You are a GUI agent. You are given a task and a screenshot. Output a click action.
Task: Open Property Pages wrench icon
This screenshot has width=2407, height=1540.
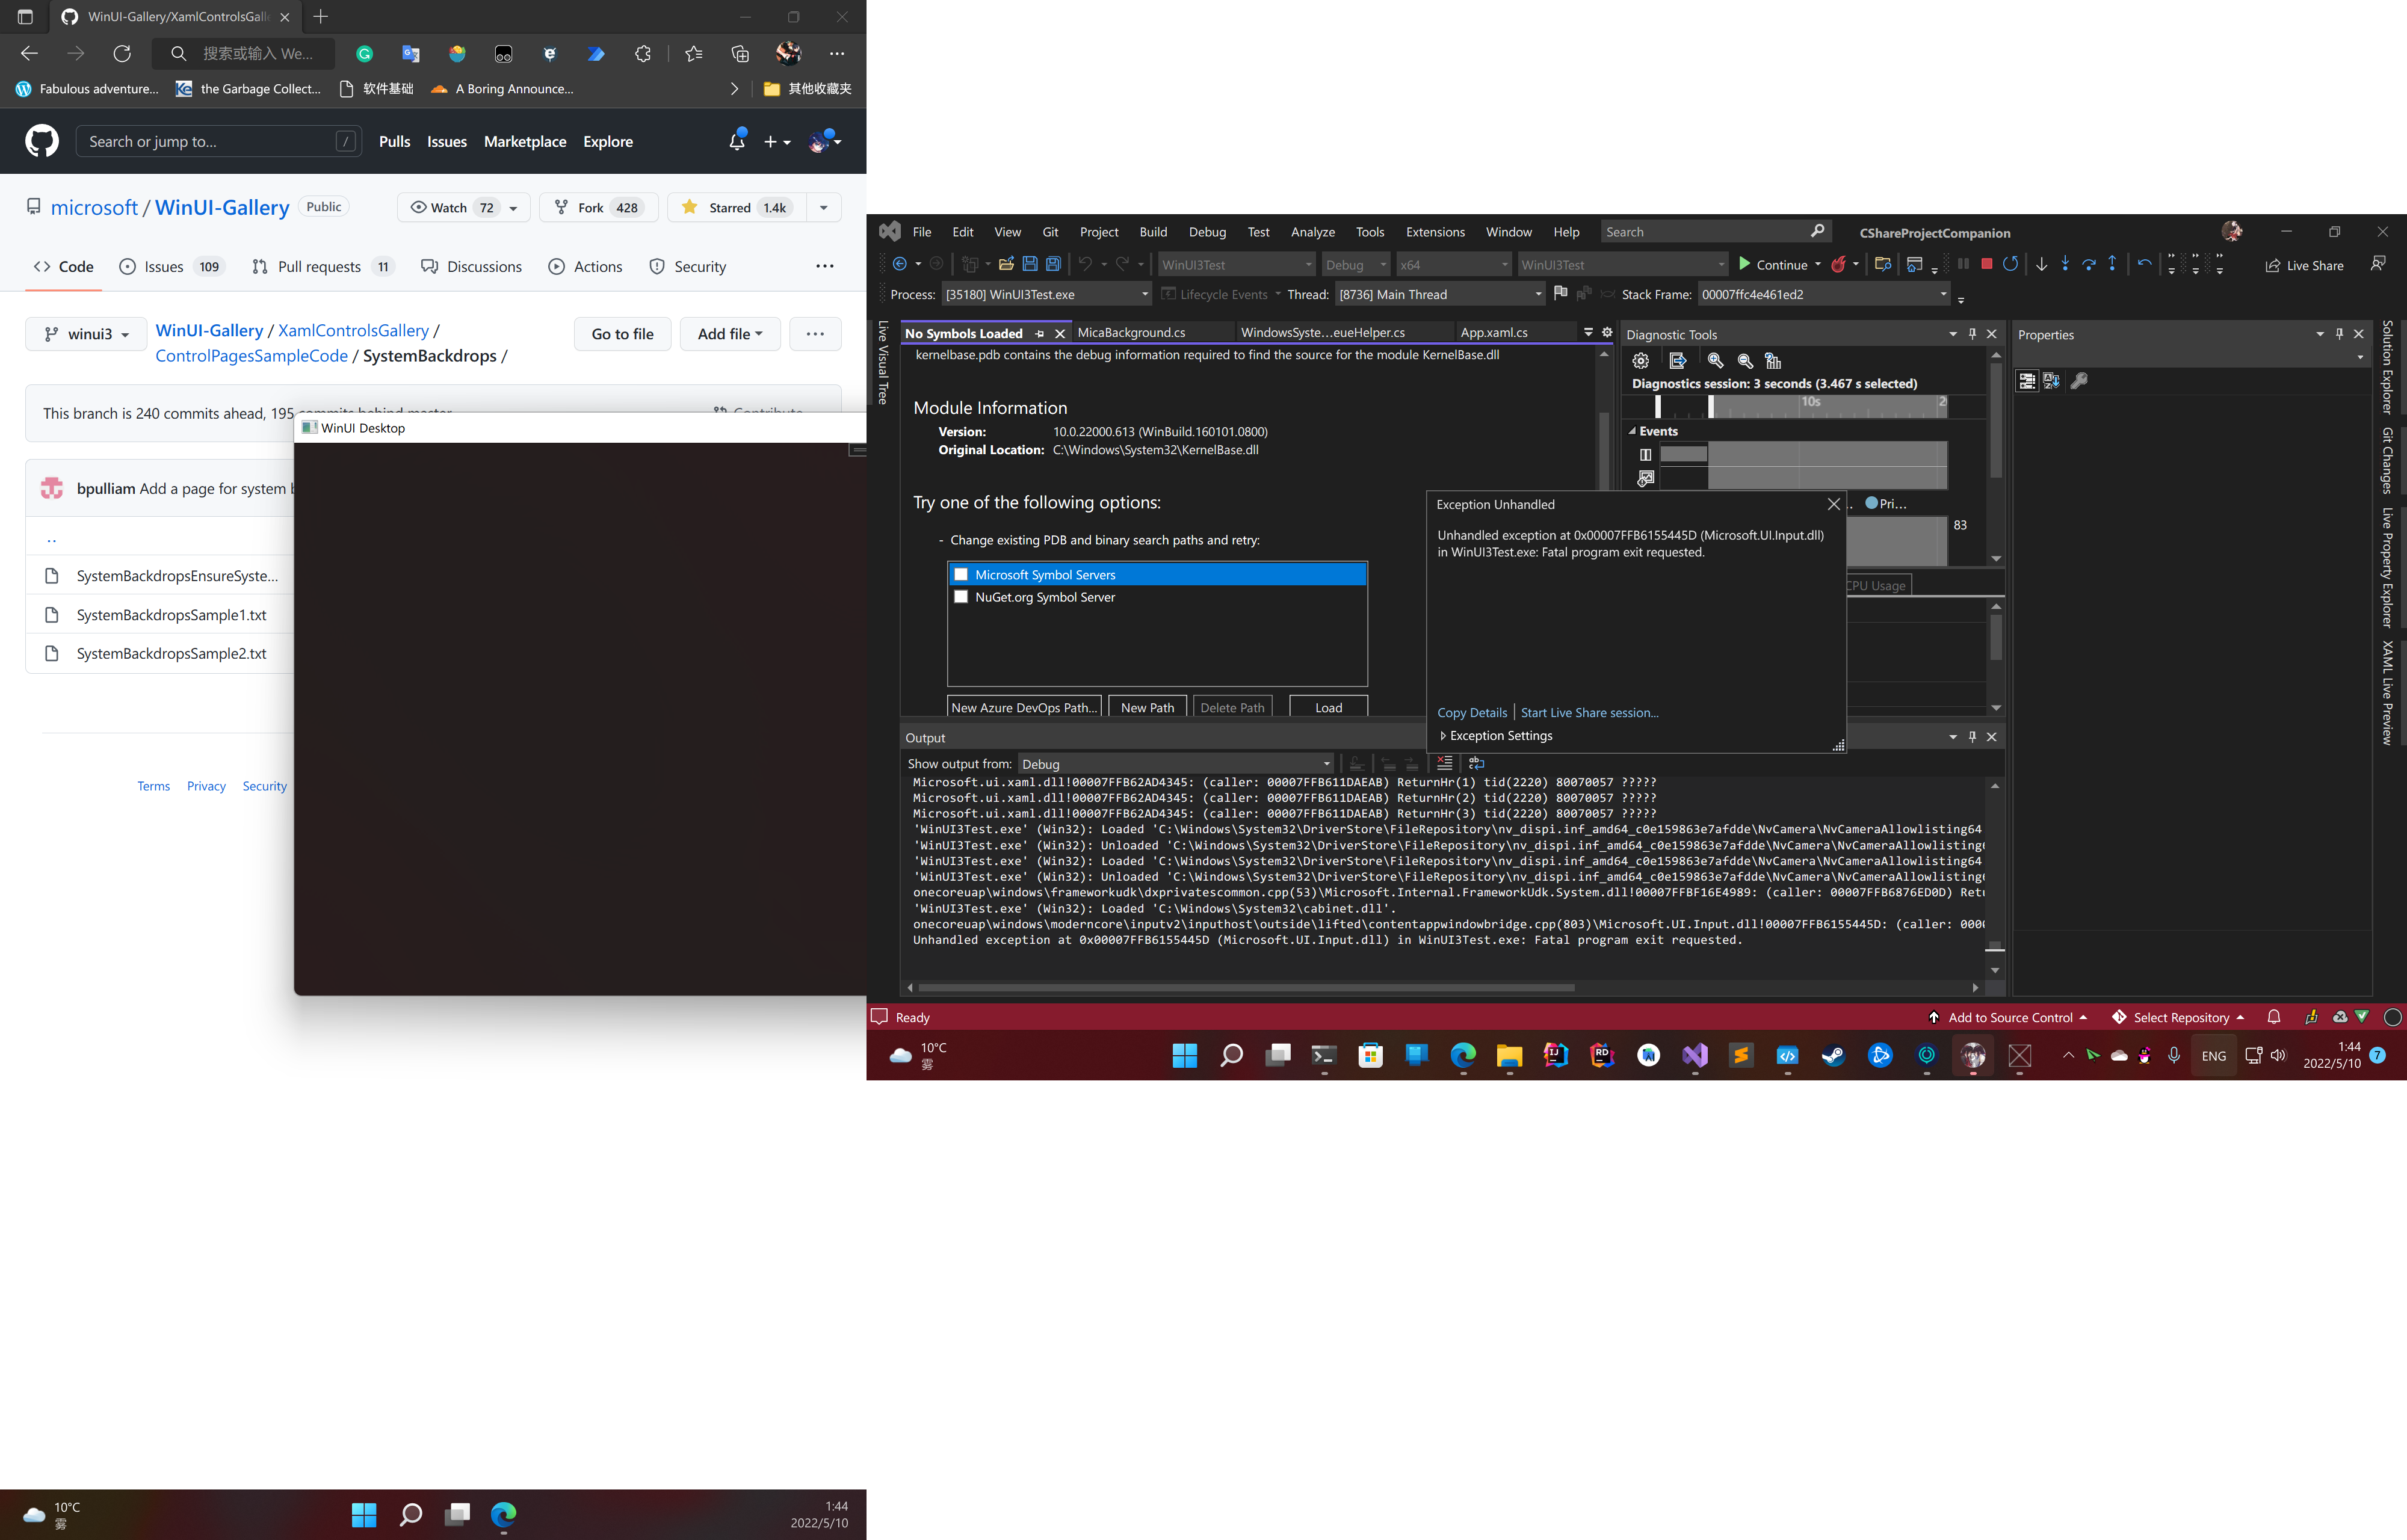[2079, 381]
